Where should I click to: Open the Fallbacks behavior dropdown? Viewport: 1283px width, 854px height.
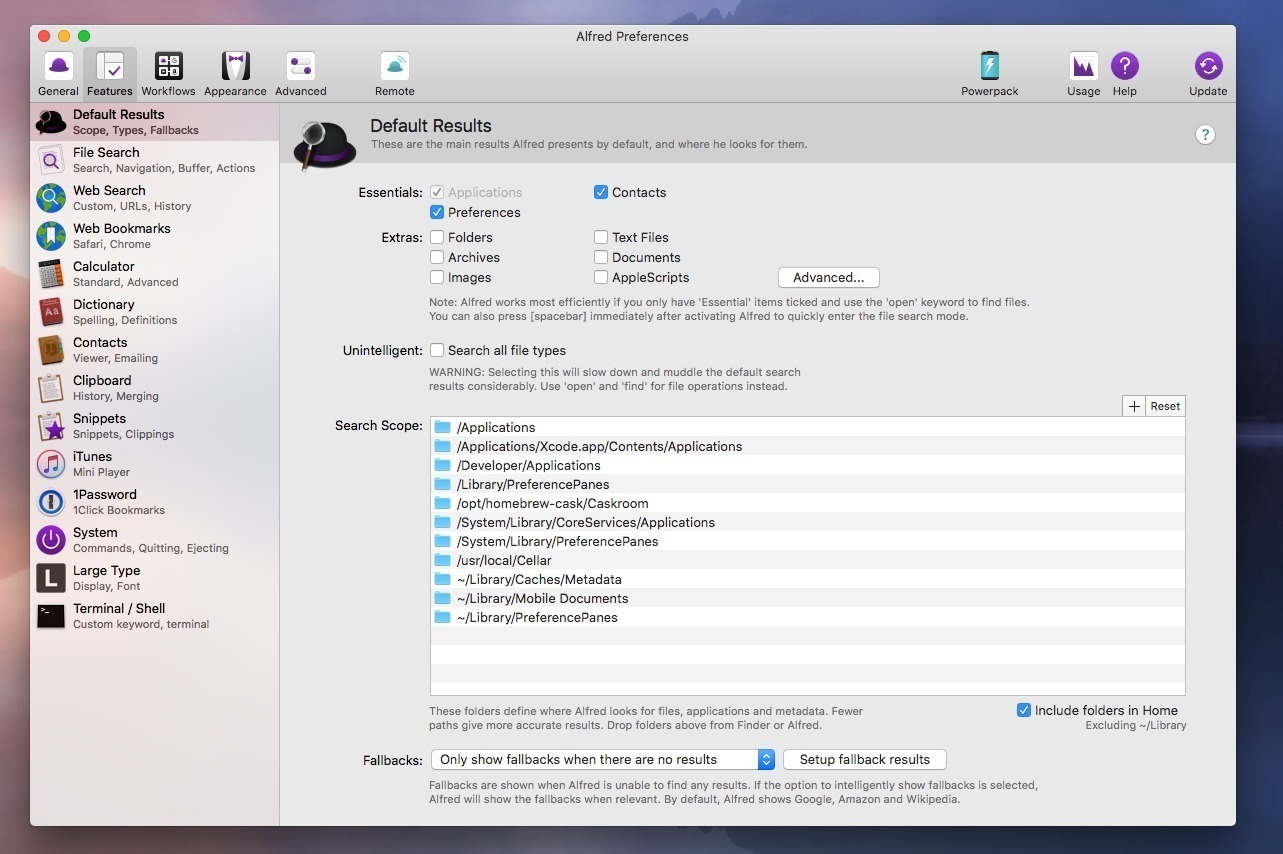[x=602, y=760]
